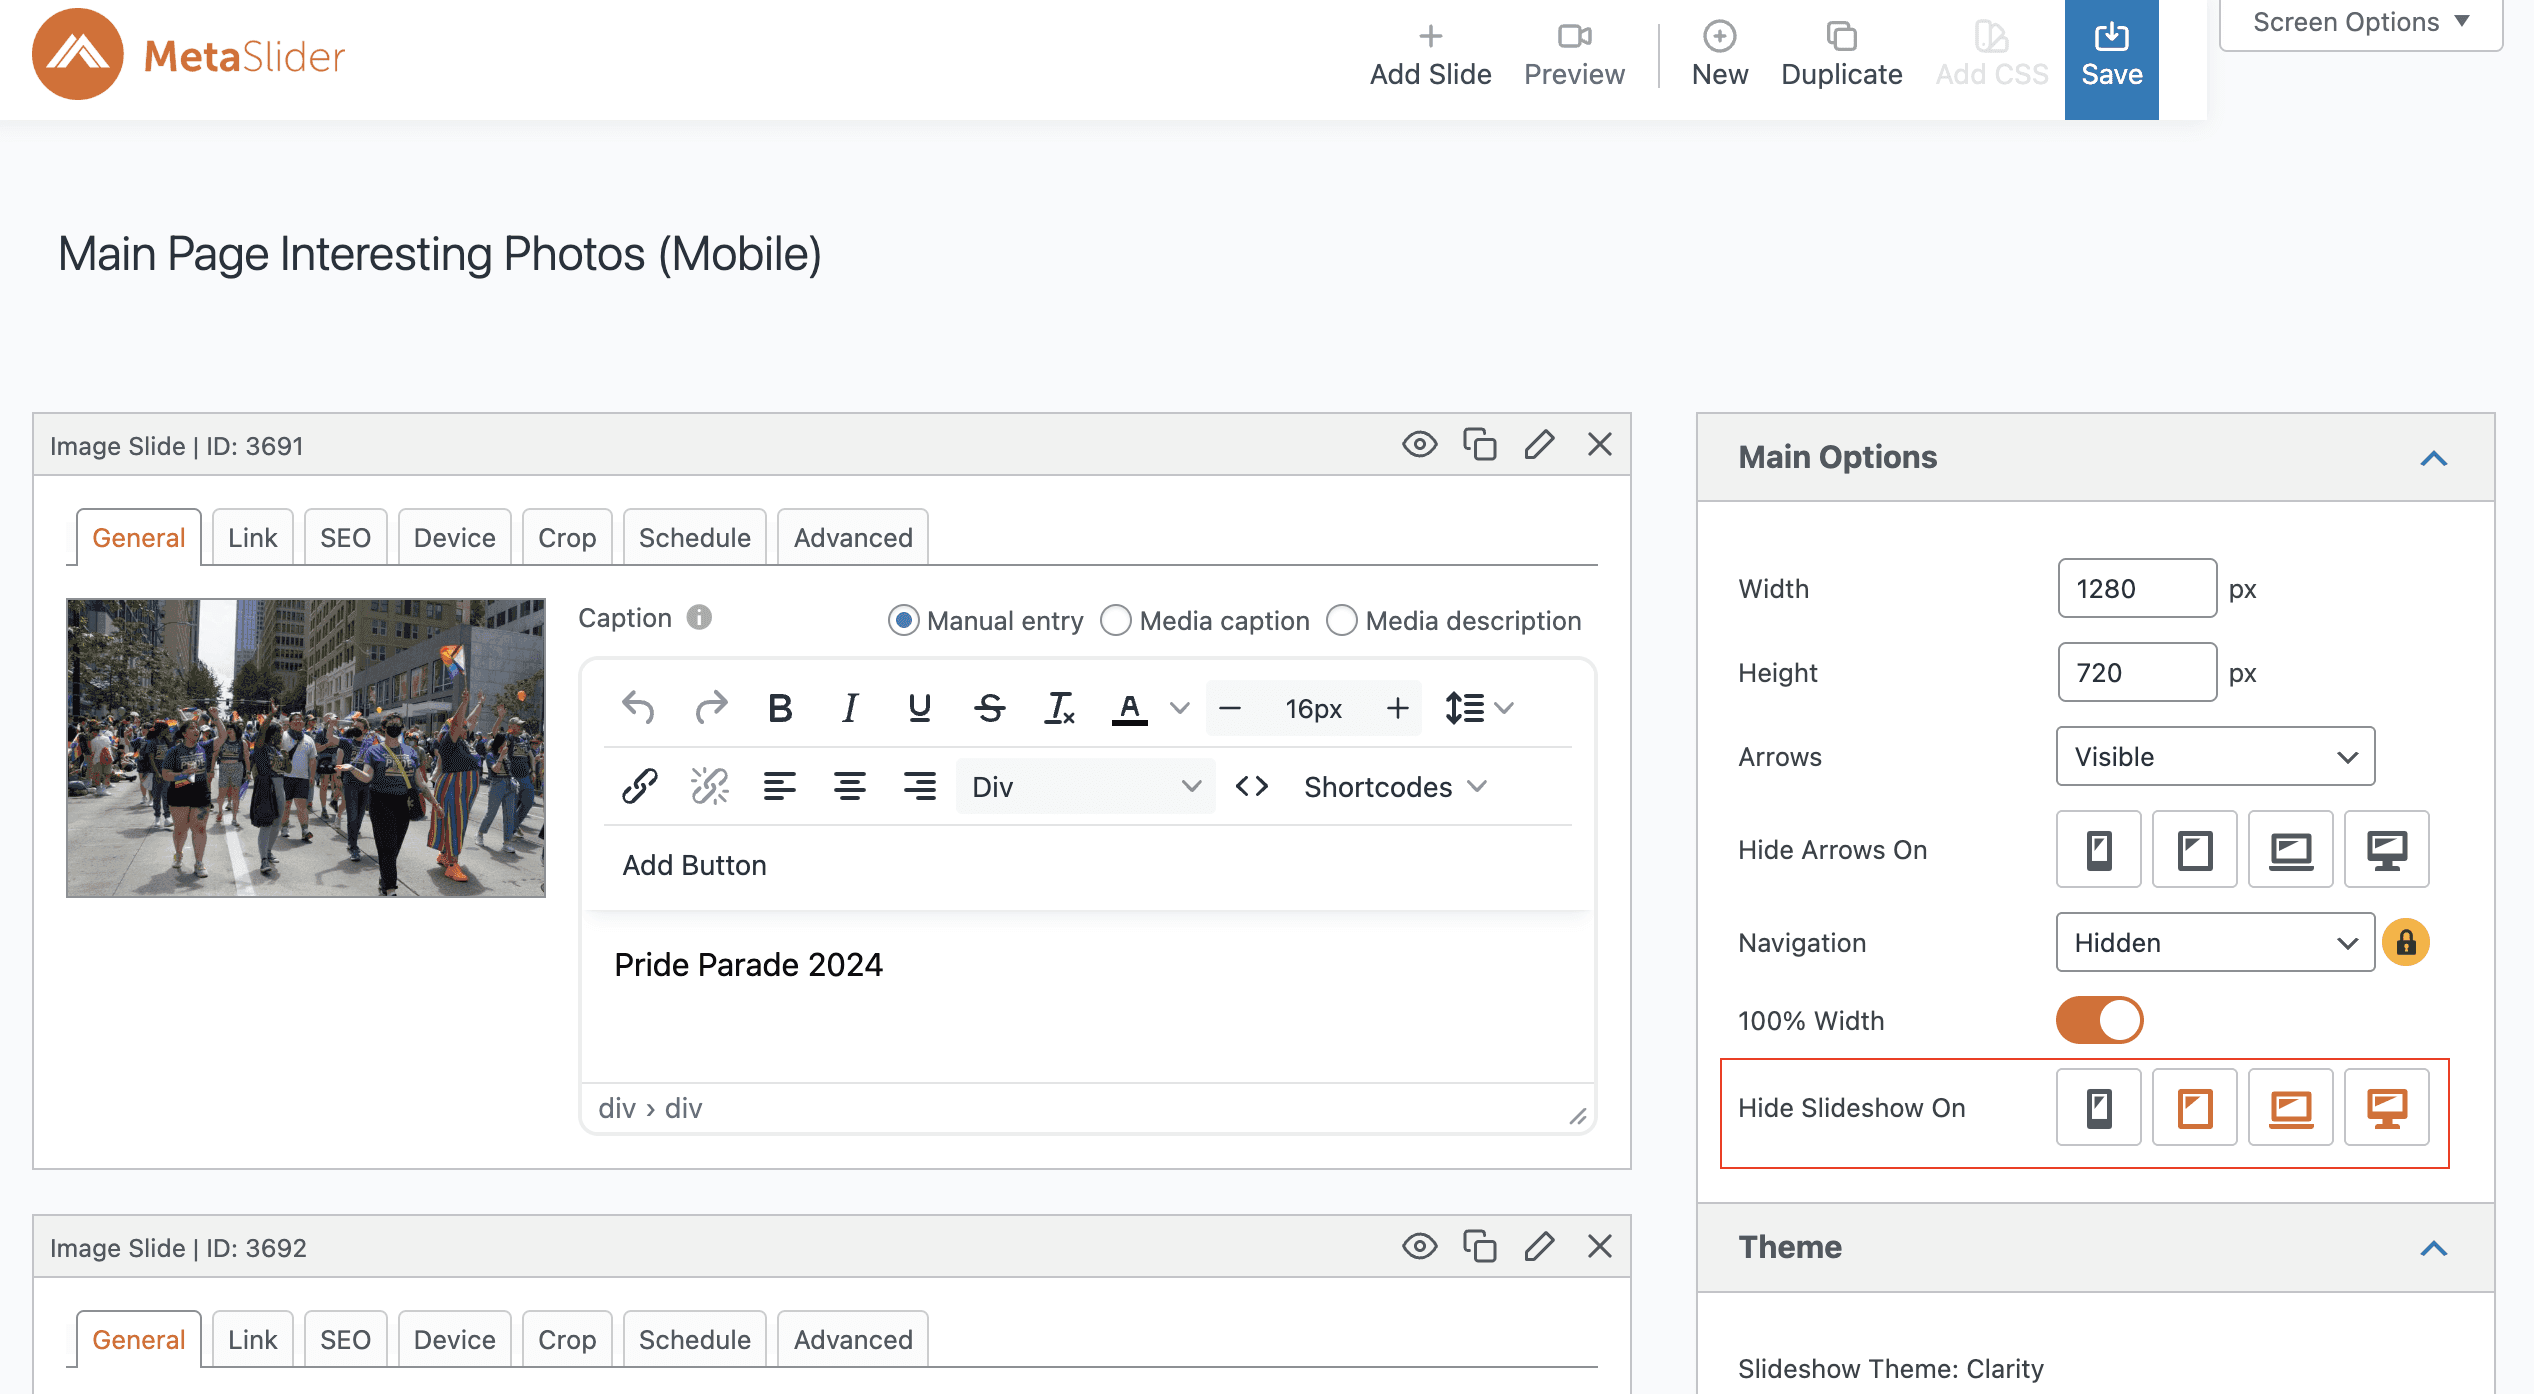Viewport: 2534px width, 1394px height.
Task: Hide arrows on smartphone icon
Action: pyautogui.click(x=2098, y=849)
